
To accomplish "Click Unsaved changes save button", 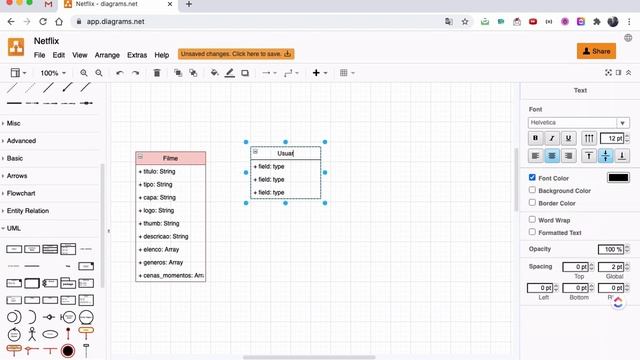I will coord(236,54).
